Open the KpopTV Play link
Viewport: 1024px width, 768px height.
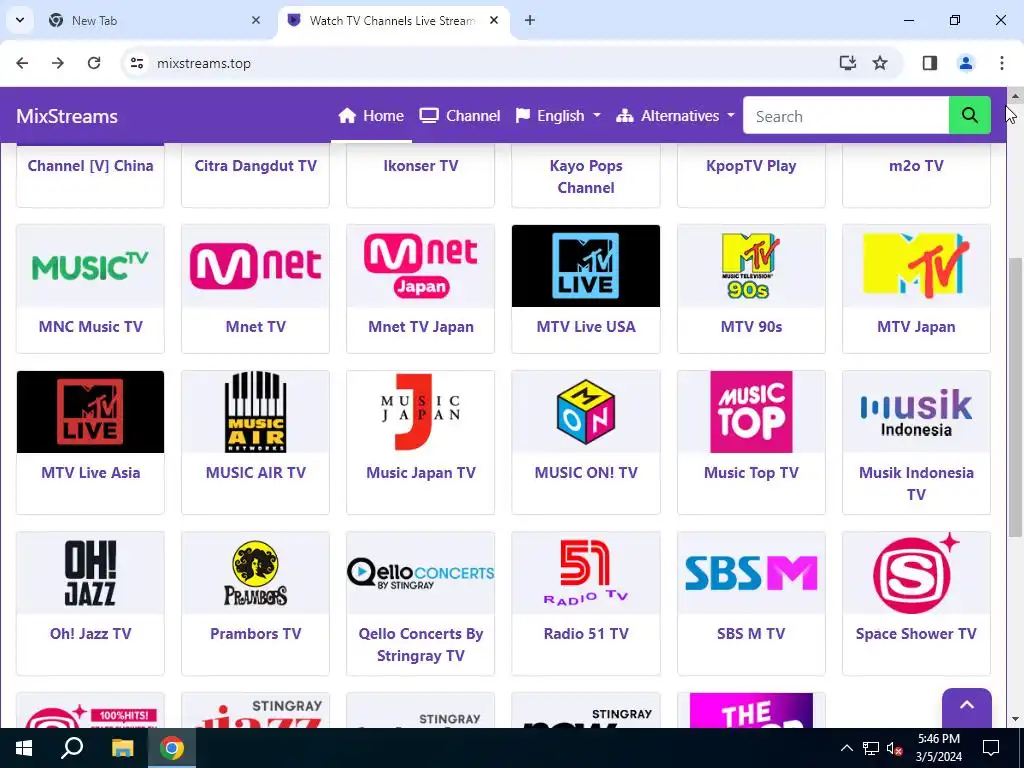click(751, 166)
